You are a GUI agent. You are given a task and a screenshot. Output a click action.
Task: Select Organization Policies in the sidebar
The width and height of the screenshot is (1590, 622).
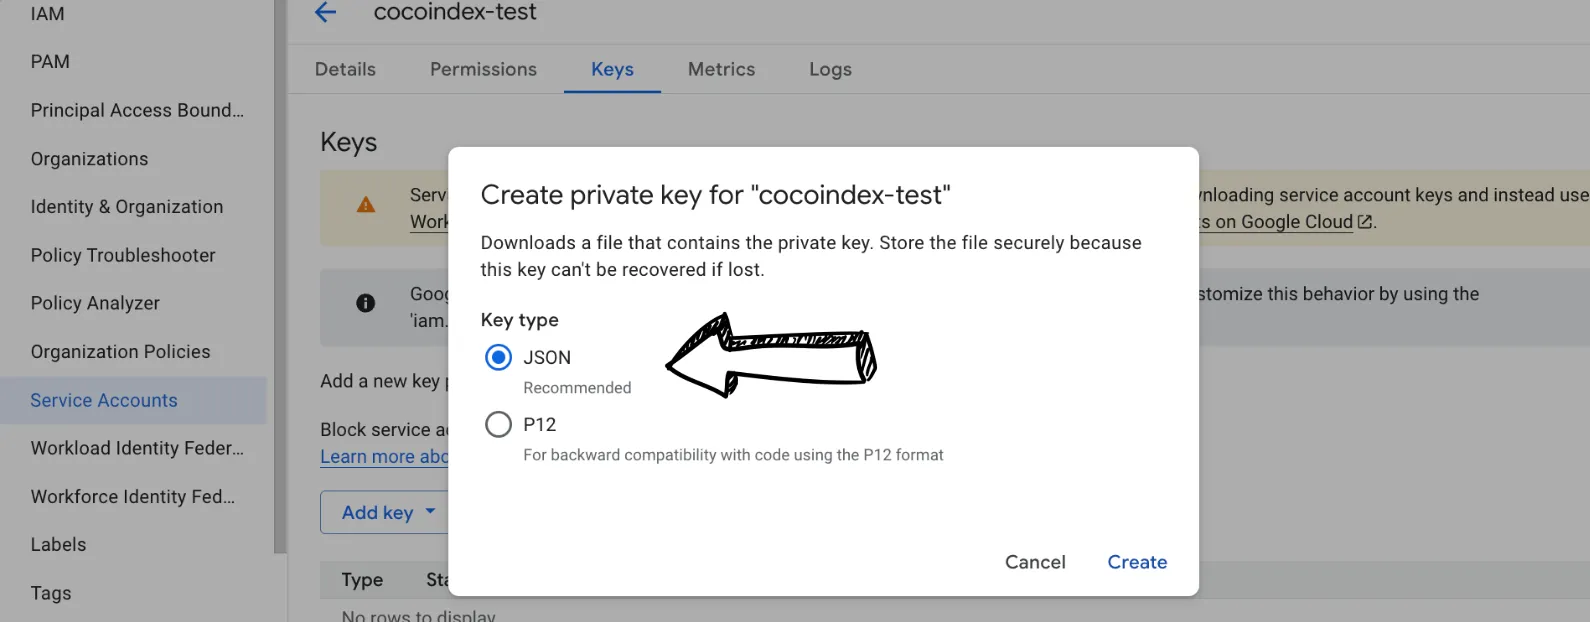120,351
